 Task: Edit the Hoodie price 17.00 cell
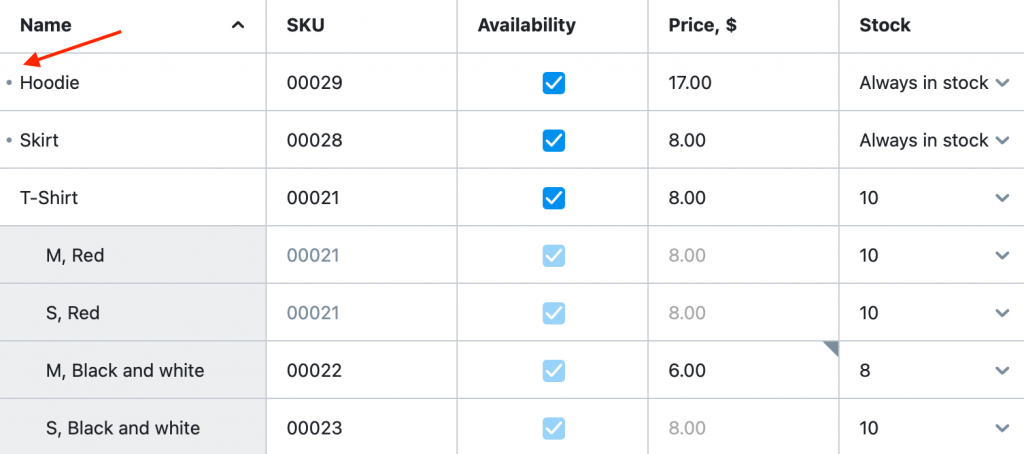pos(743,82)
